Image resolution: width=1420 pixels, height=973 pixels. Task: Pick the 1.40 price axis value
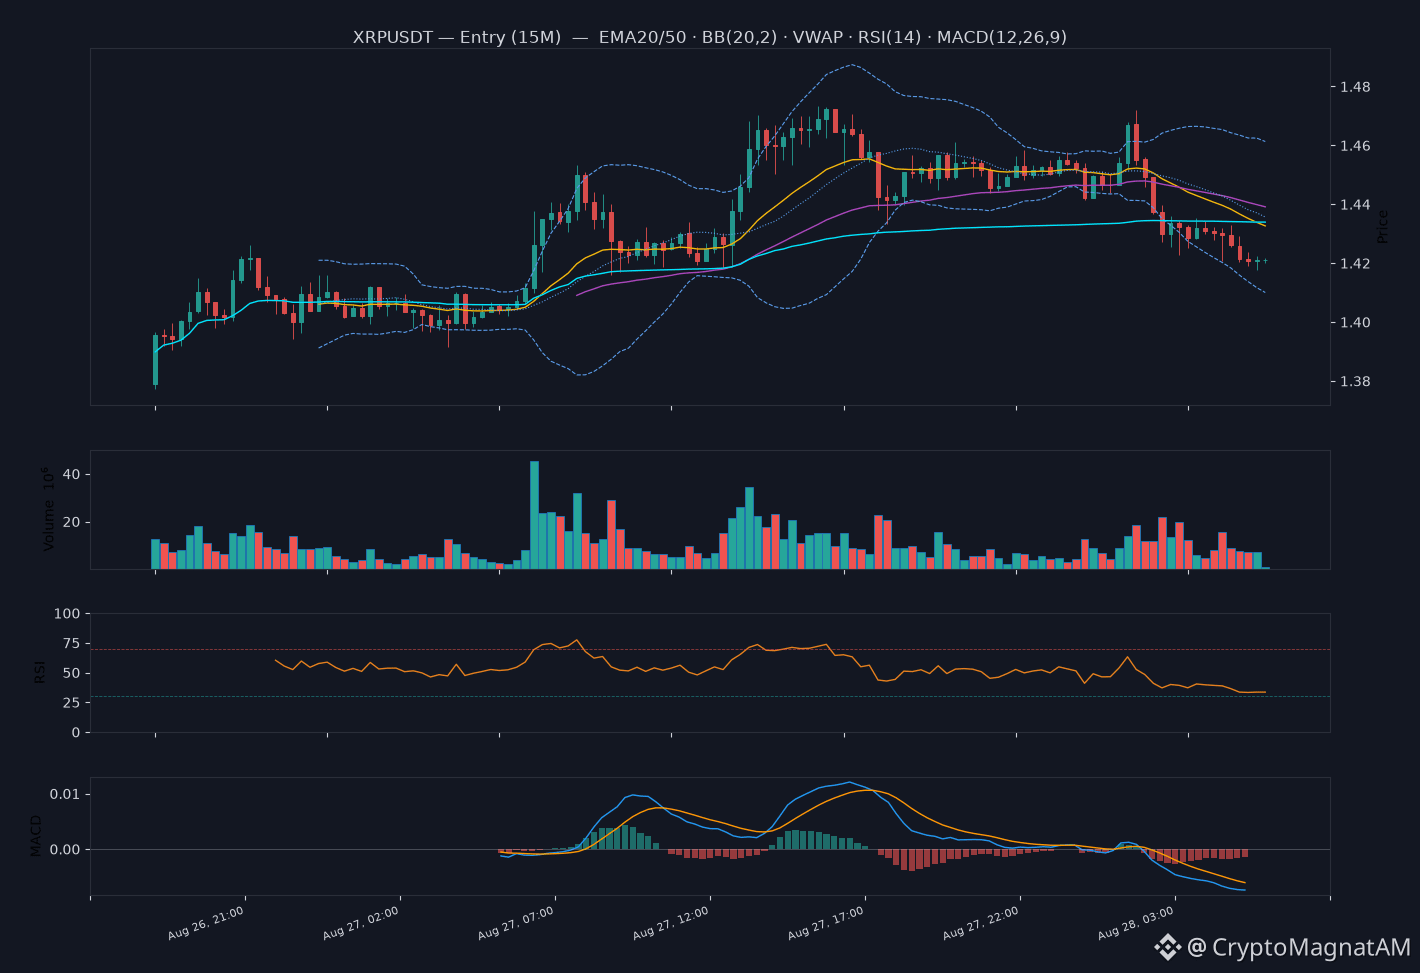click(x=1356, y=323)
